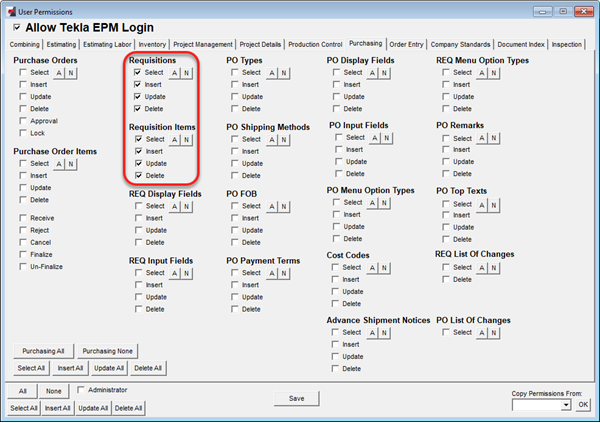Open the Inspection tab
The image size is (600, 423).
click(567, 44)
